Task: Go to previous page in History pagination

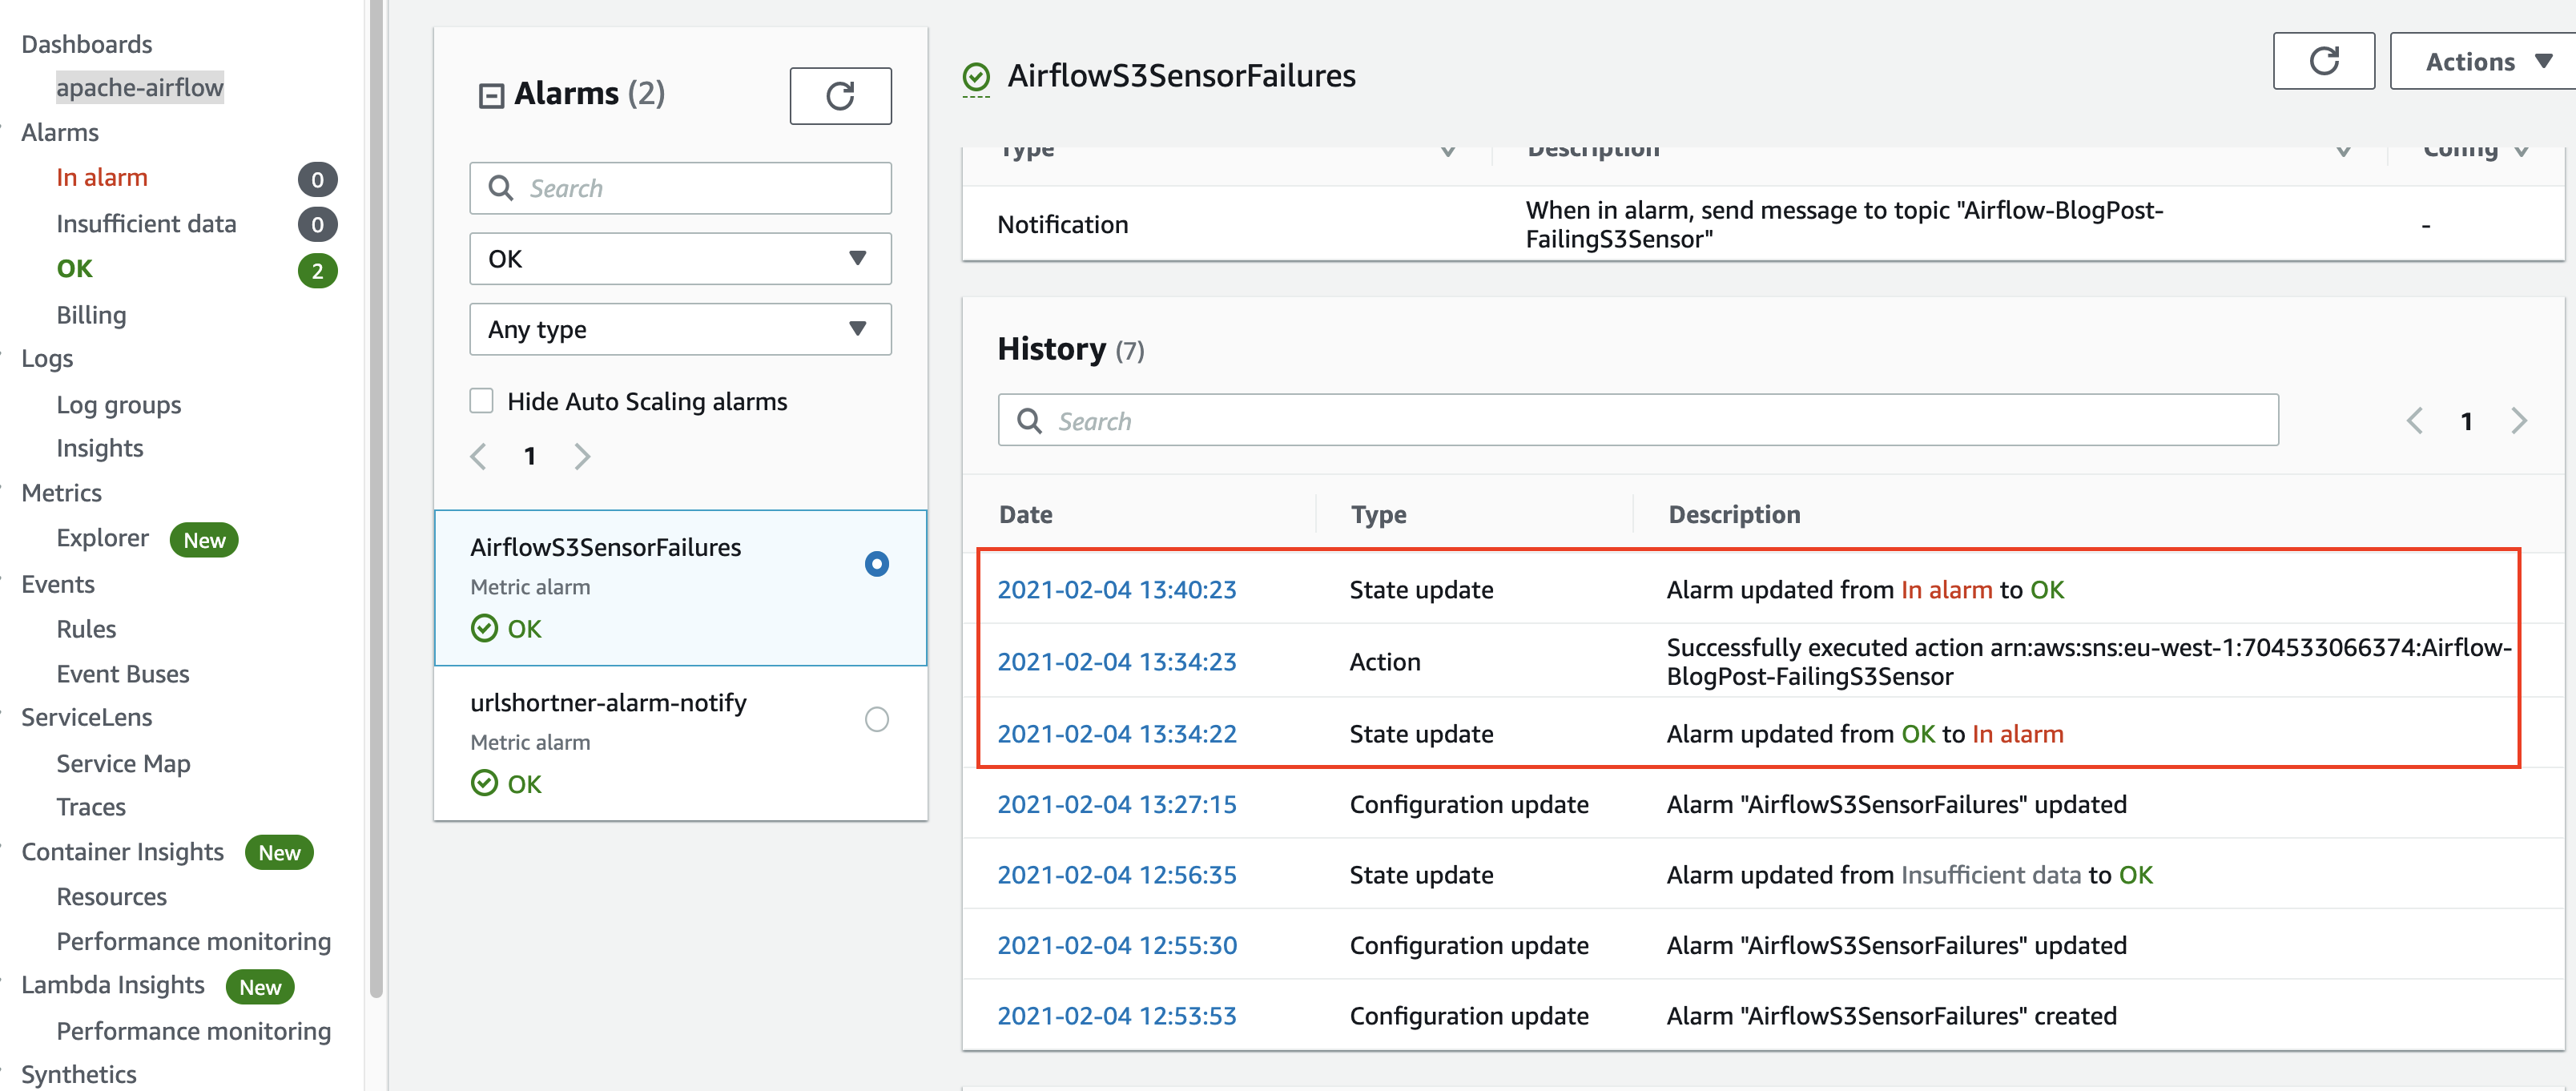Action: tap(2414, 421)
